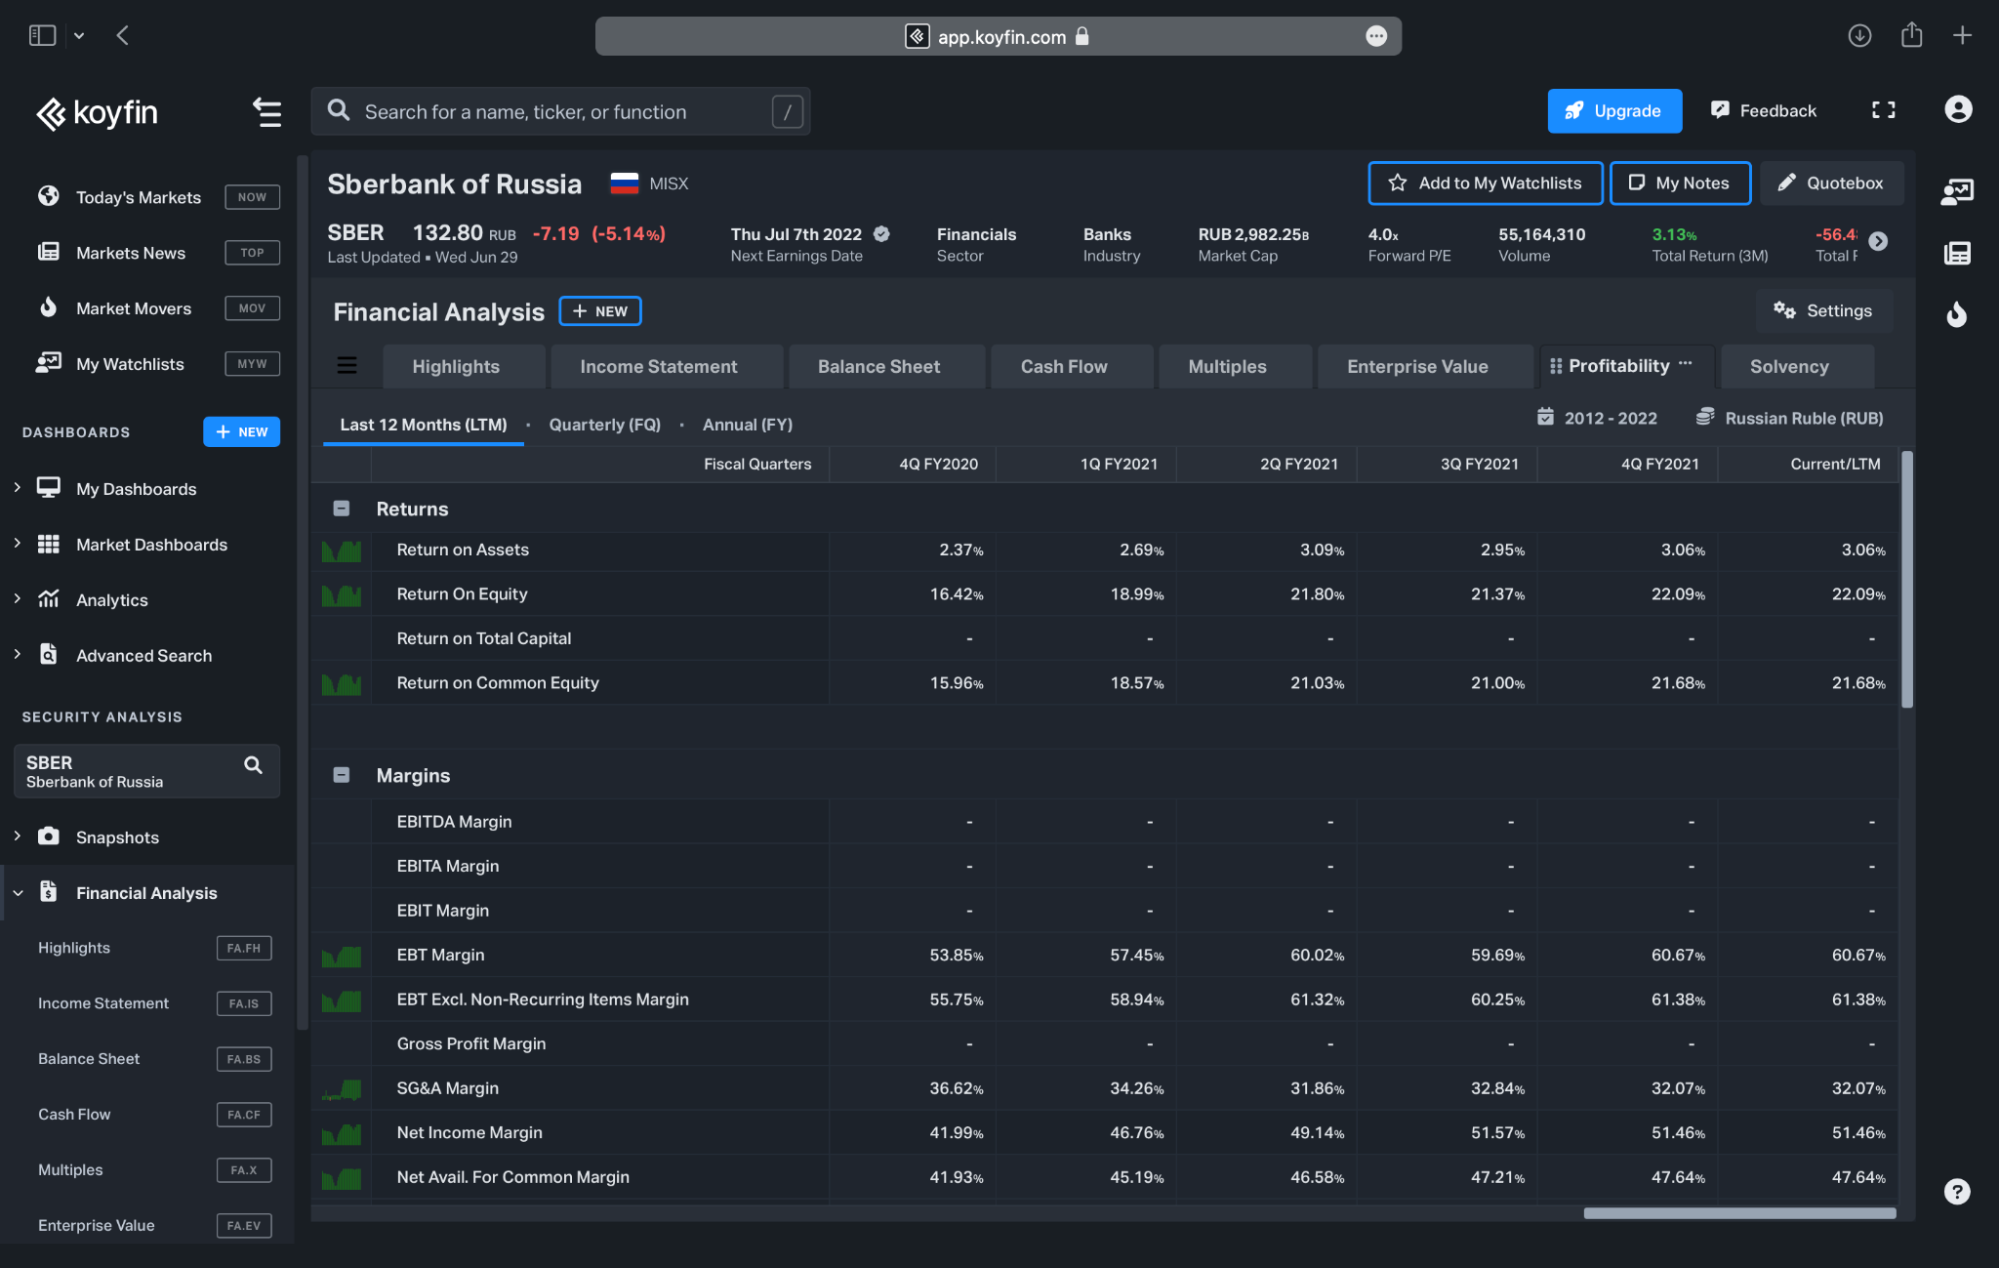
Task: Expand the Analytics tree item
Action: click(17, 598)
